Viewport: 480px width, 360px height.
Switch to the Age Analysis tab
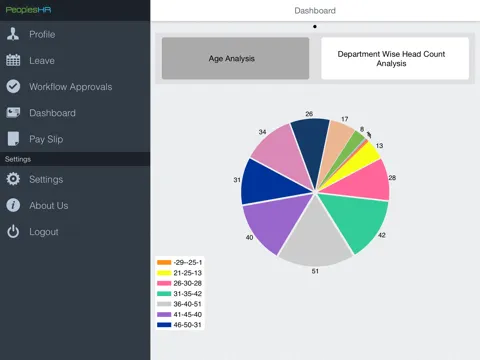tap(235, 58)
